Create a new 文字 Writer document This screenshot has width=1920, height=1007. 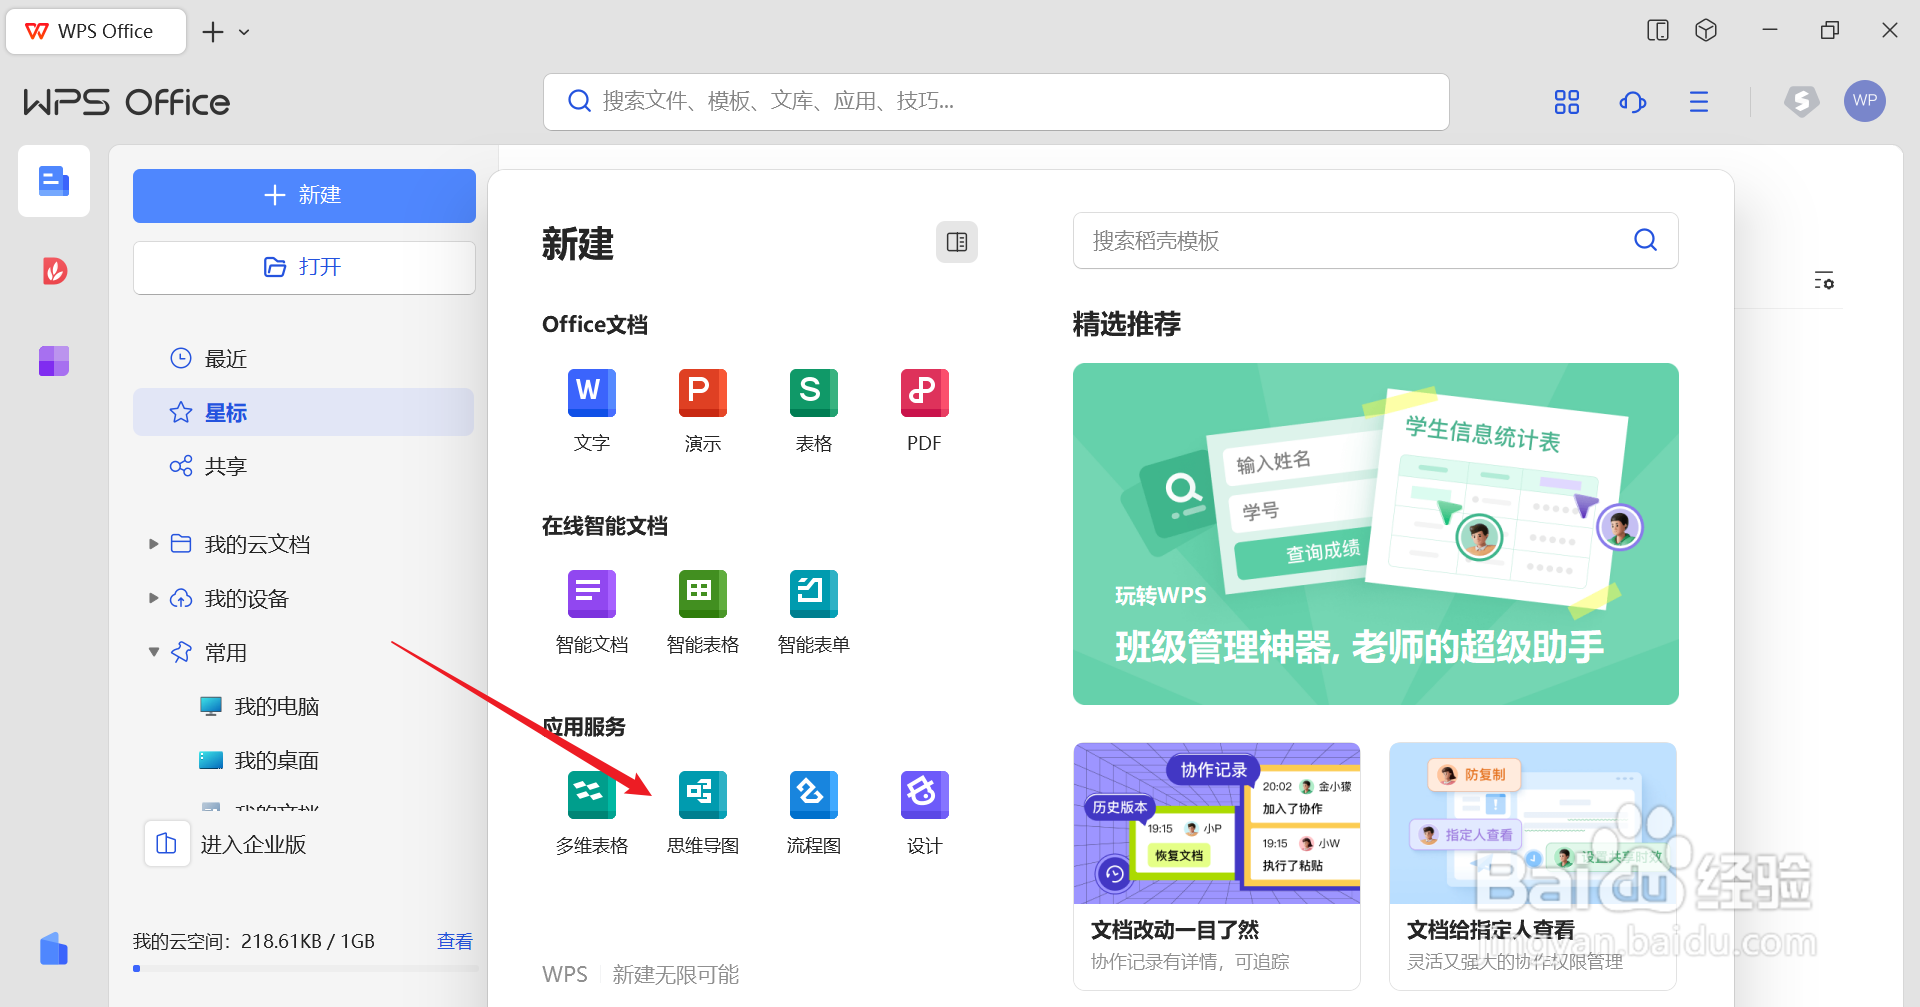point(592,410)
